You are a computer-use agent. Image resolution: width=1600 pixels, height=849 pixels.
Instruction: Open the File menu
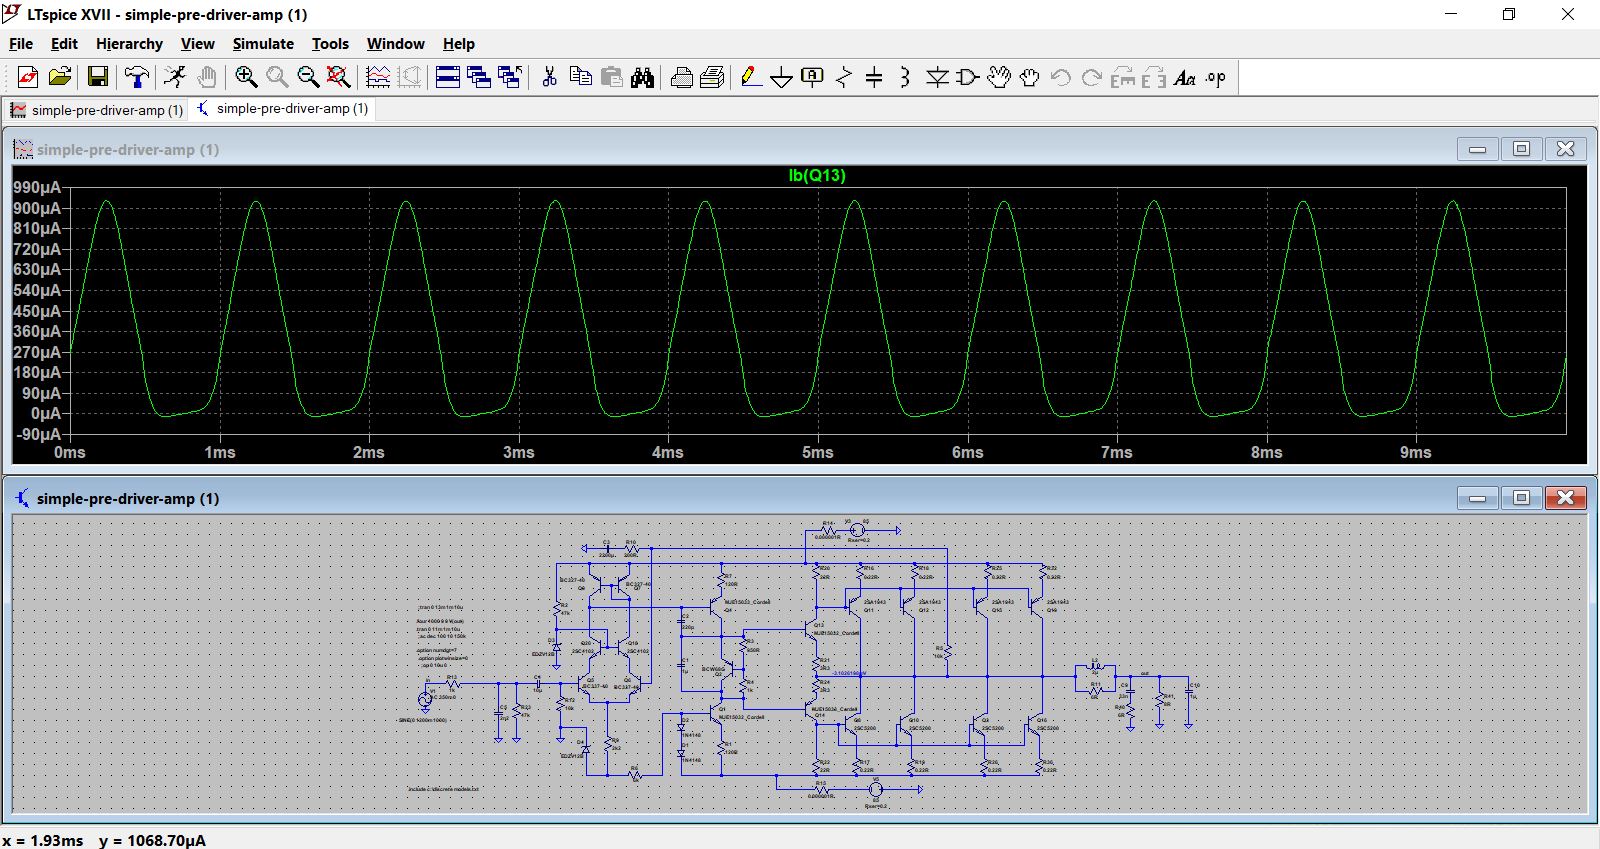pos(21,44)
